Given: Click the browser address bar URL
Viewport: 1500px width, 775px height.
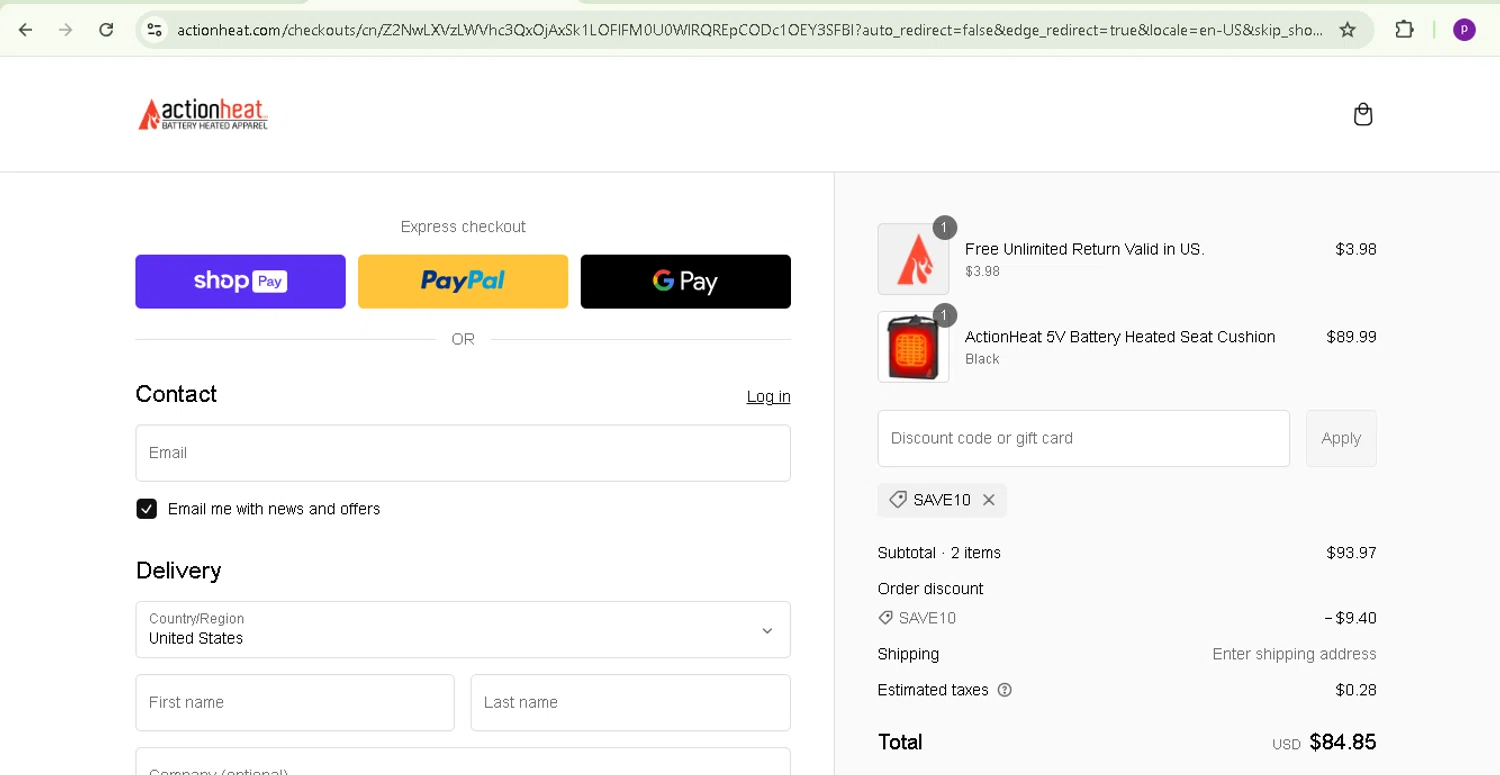Looking at the screenshot, I should tap(750, 30).
